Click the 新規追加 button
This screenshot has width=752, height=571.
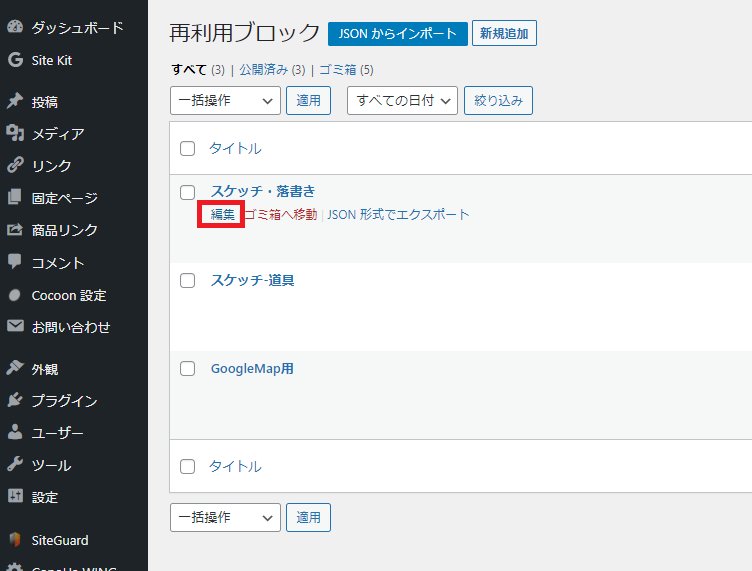tap(504, 34)
